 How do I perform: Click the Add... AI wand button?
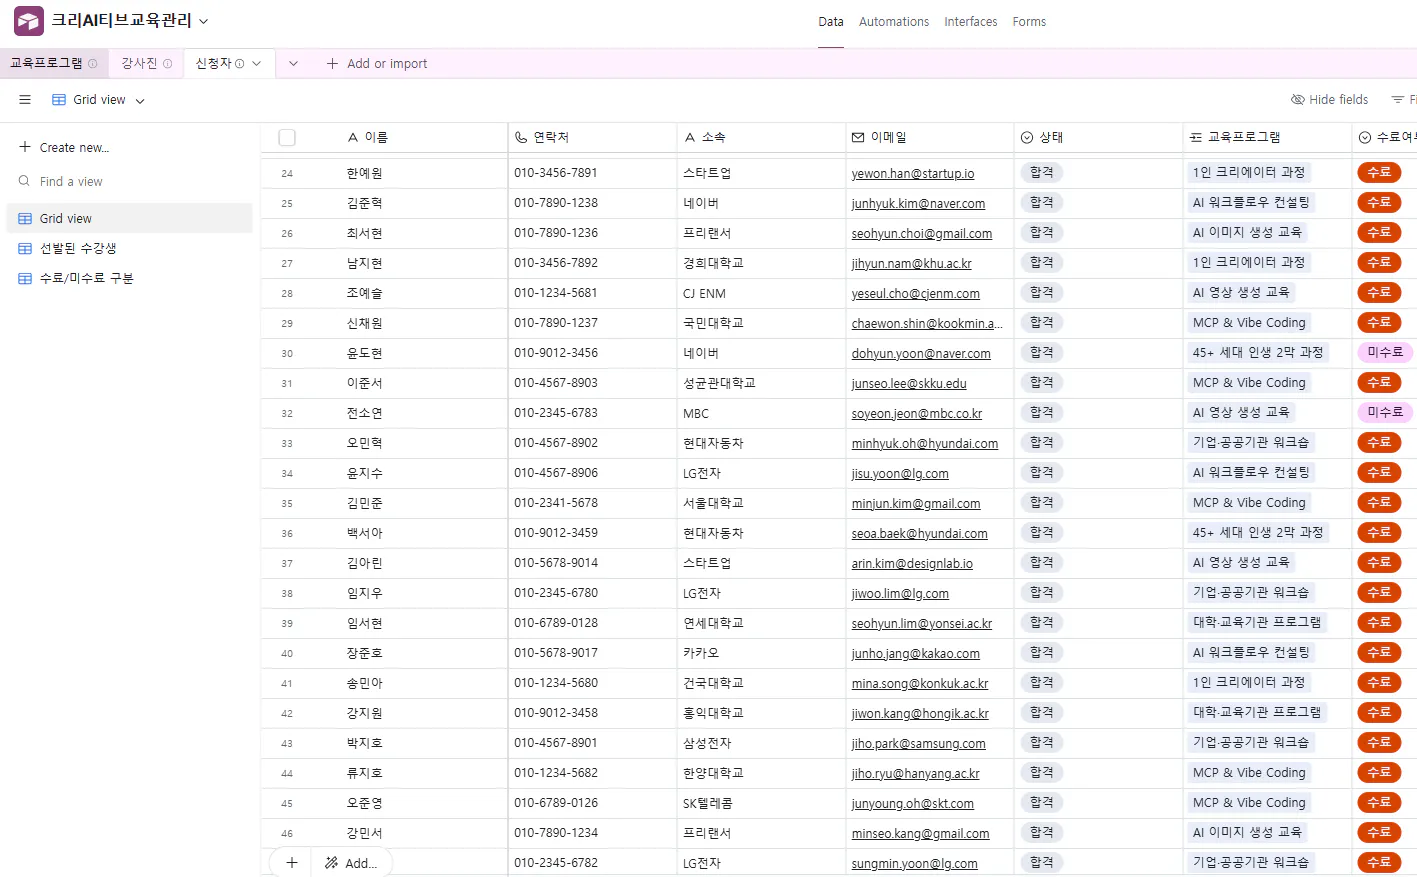coord(350,863)
